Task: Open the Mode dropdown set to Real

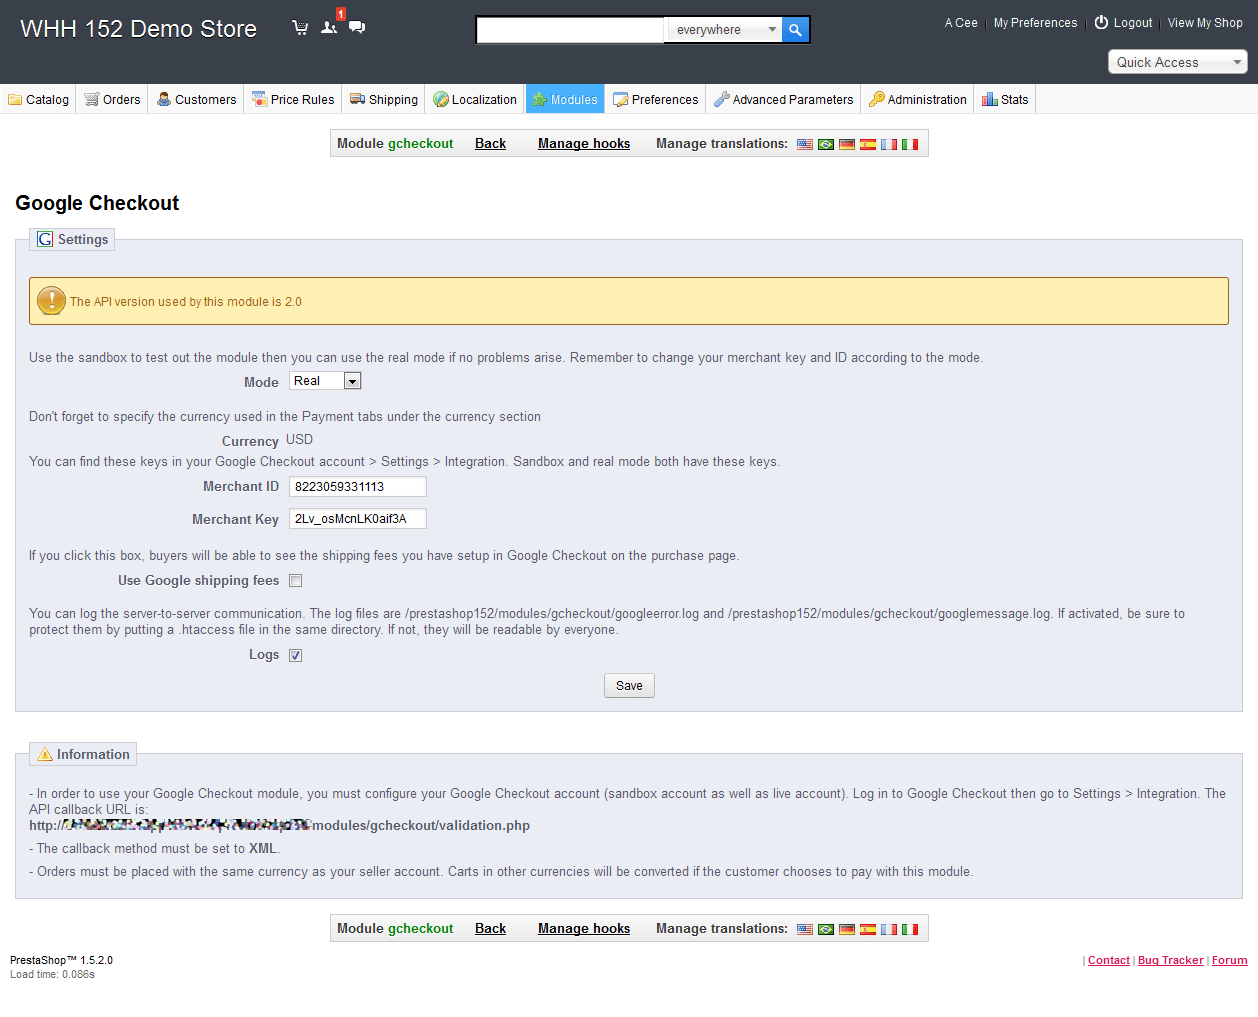Action: tap(325, 381)
